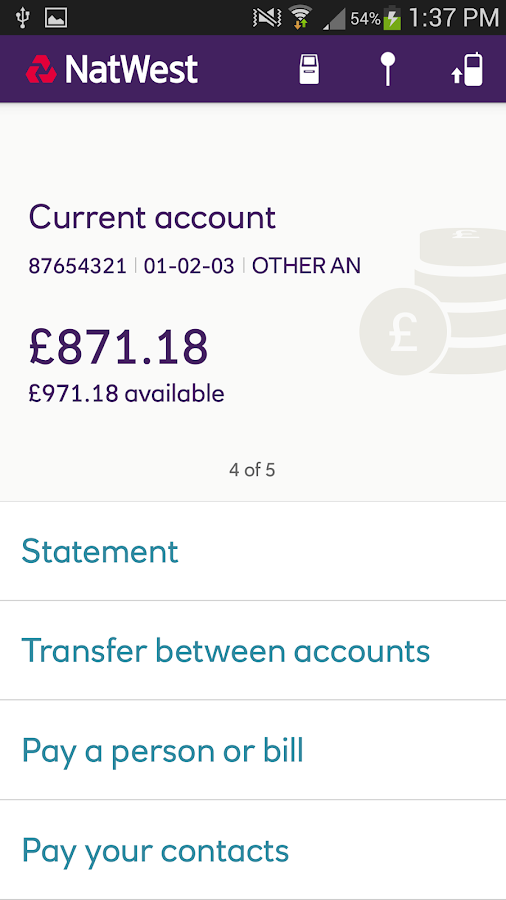Choose Pay a person or bill
This screenshot has height=900, width=506.
[x=253, y=750]
